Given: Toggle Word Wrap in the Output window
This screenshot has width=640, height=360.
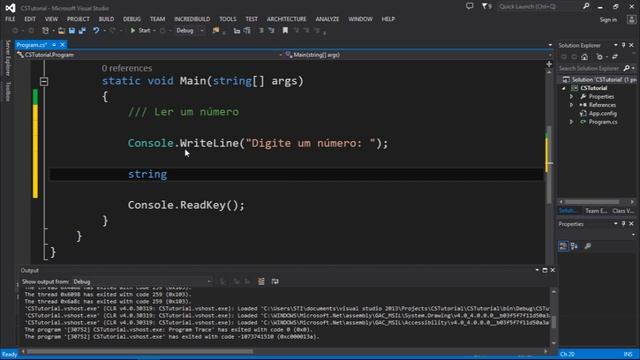Looking at the screenshot, I should tap(275, 282).
